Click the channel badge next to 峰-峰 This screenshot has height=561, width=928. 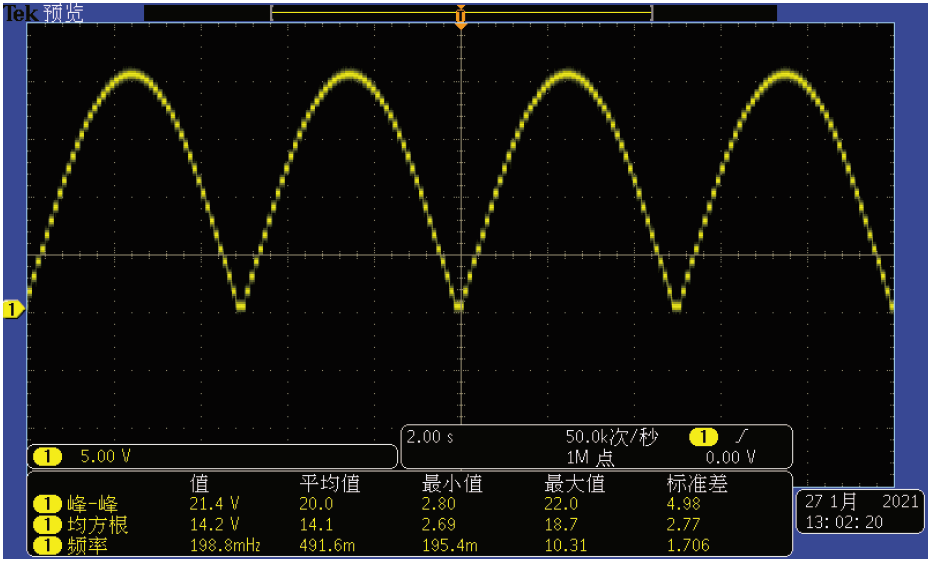47,504
